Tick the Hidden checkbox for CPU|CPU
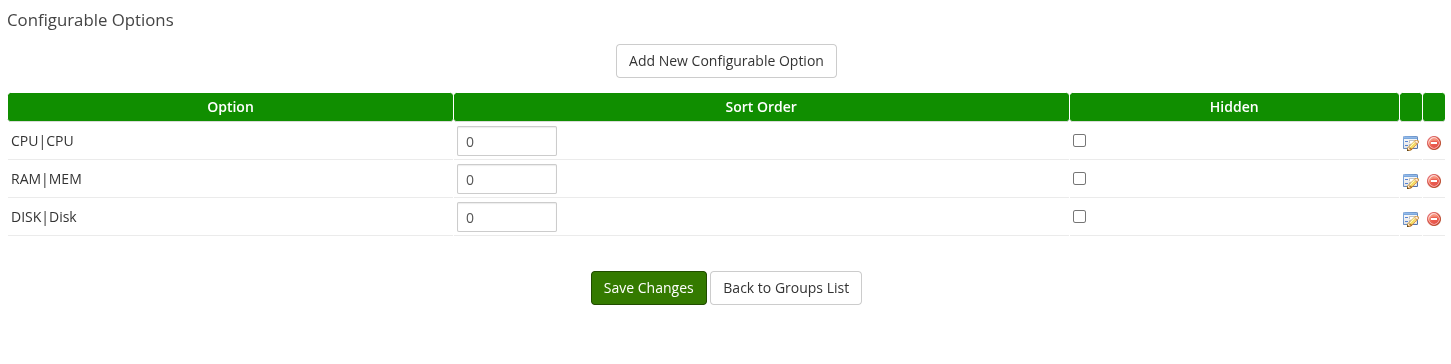1451x364 pixels. (1079, 141)
